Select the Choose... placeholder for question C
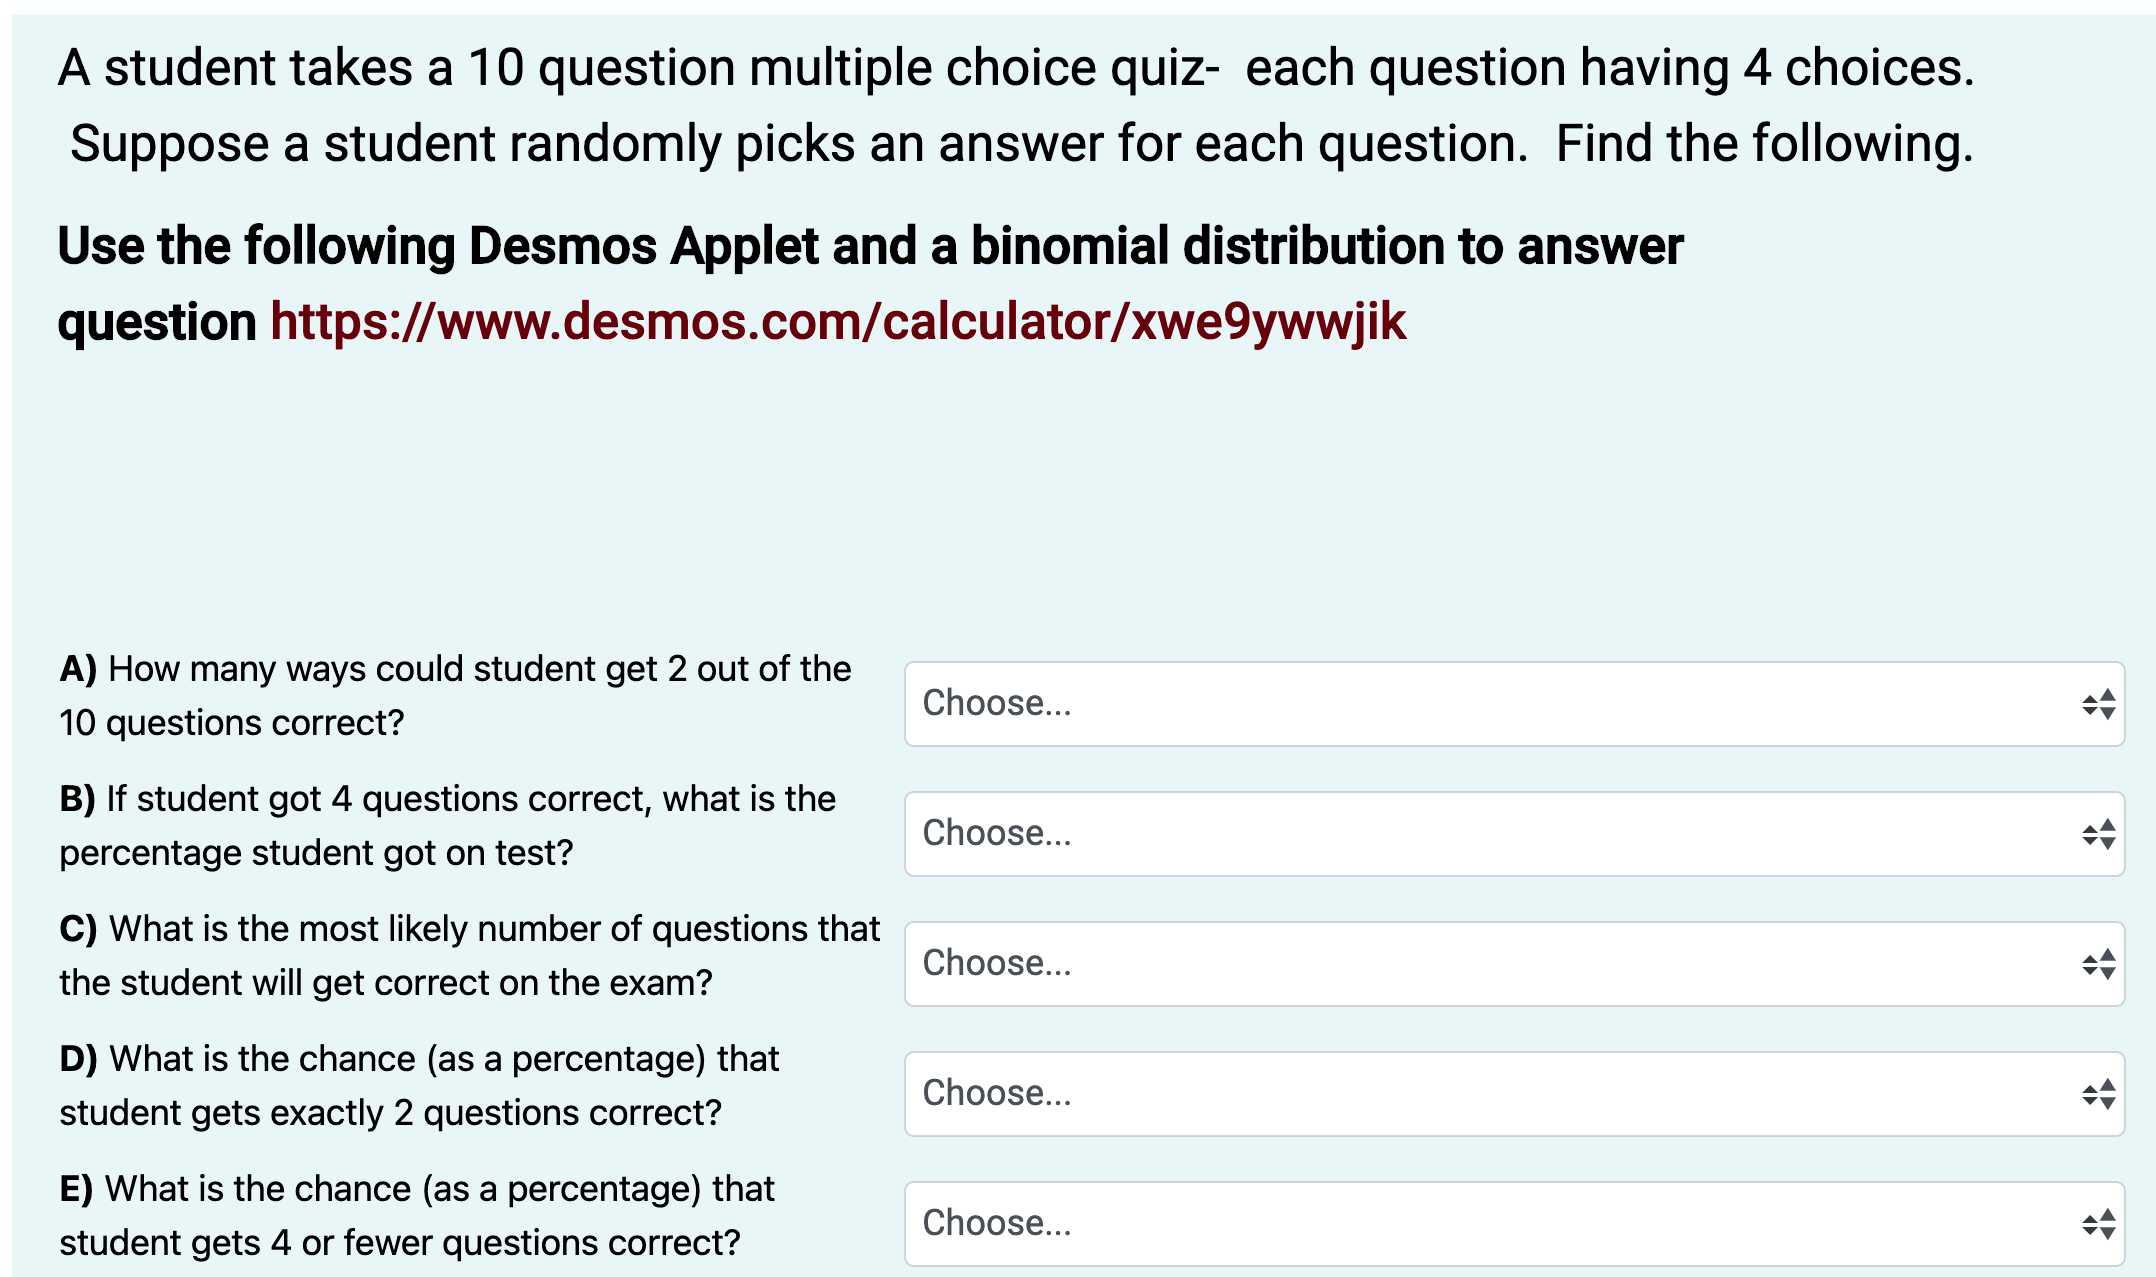Viewport: 2156px width, 1277px height. (997, 963)
